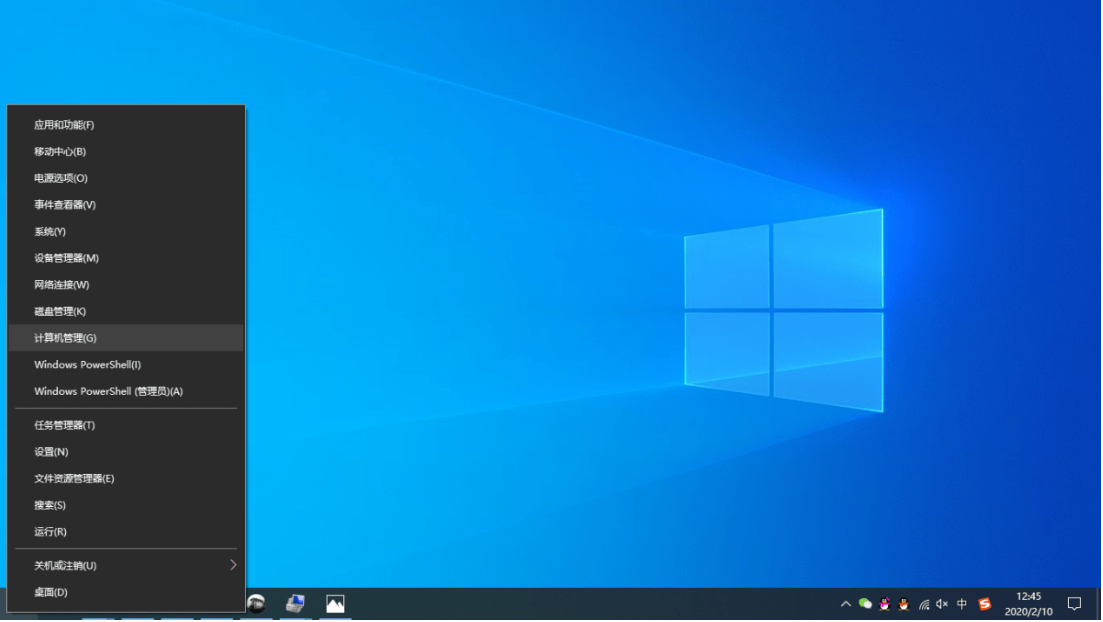Click the muted volume tray icon
The image size is (1103, 622).
[x=943, y=604]
